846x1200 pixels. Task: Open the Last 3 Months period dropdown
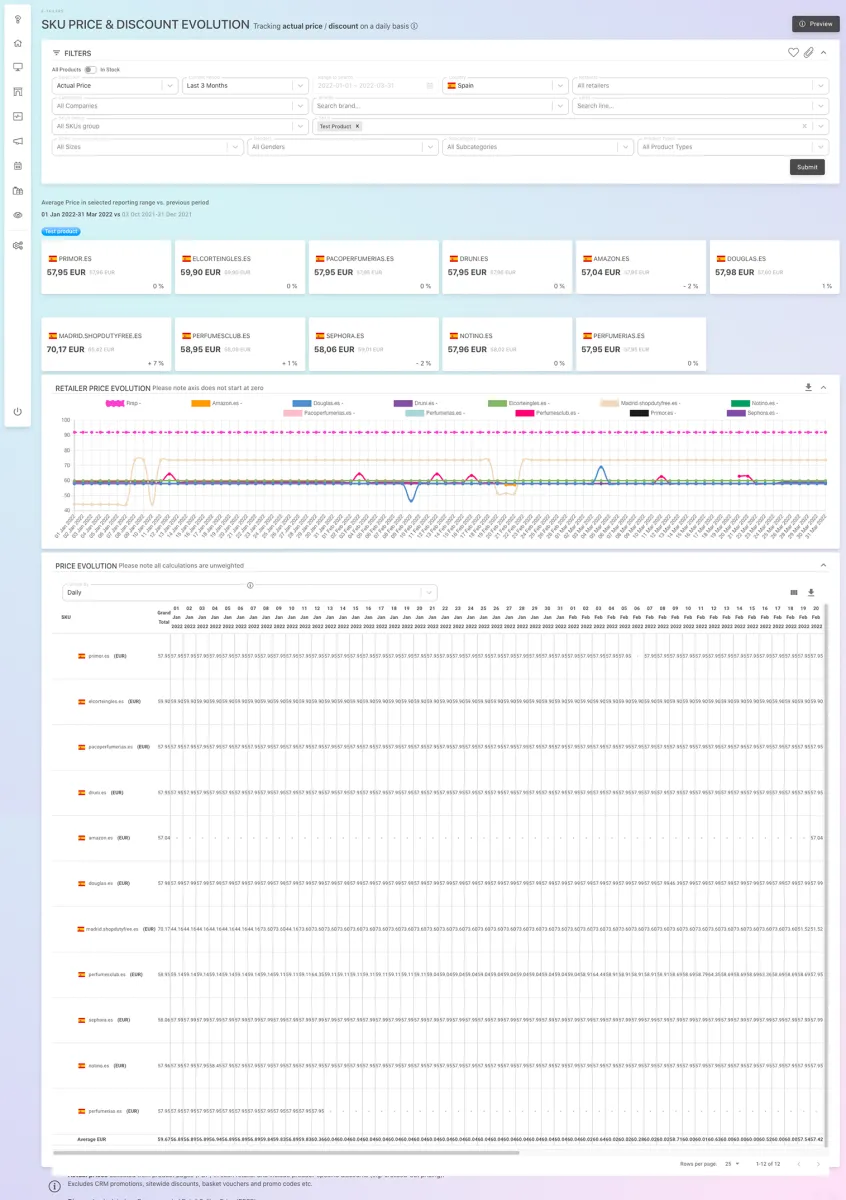[x=245, y=86]
